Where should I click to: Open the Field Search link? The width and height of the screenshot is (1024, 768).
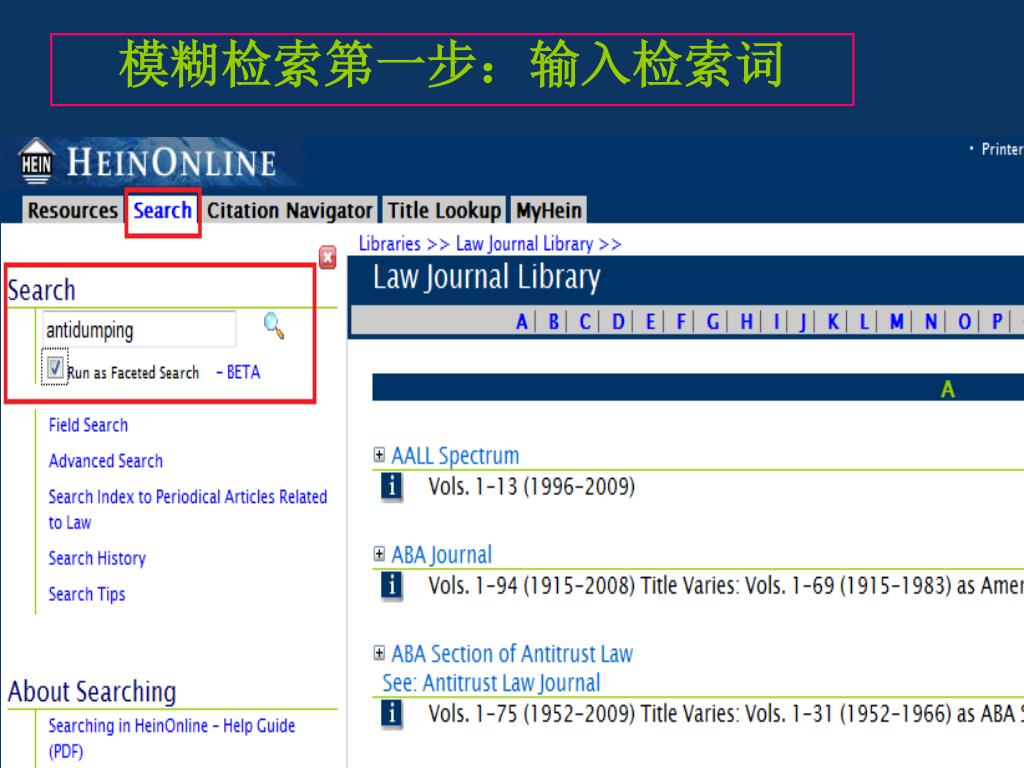click(x=88, y=425)
